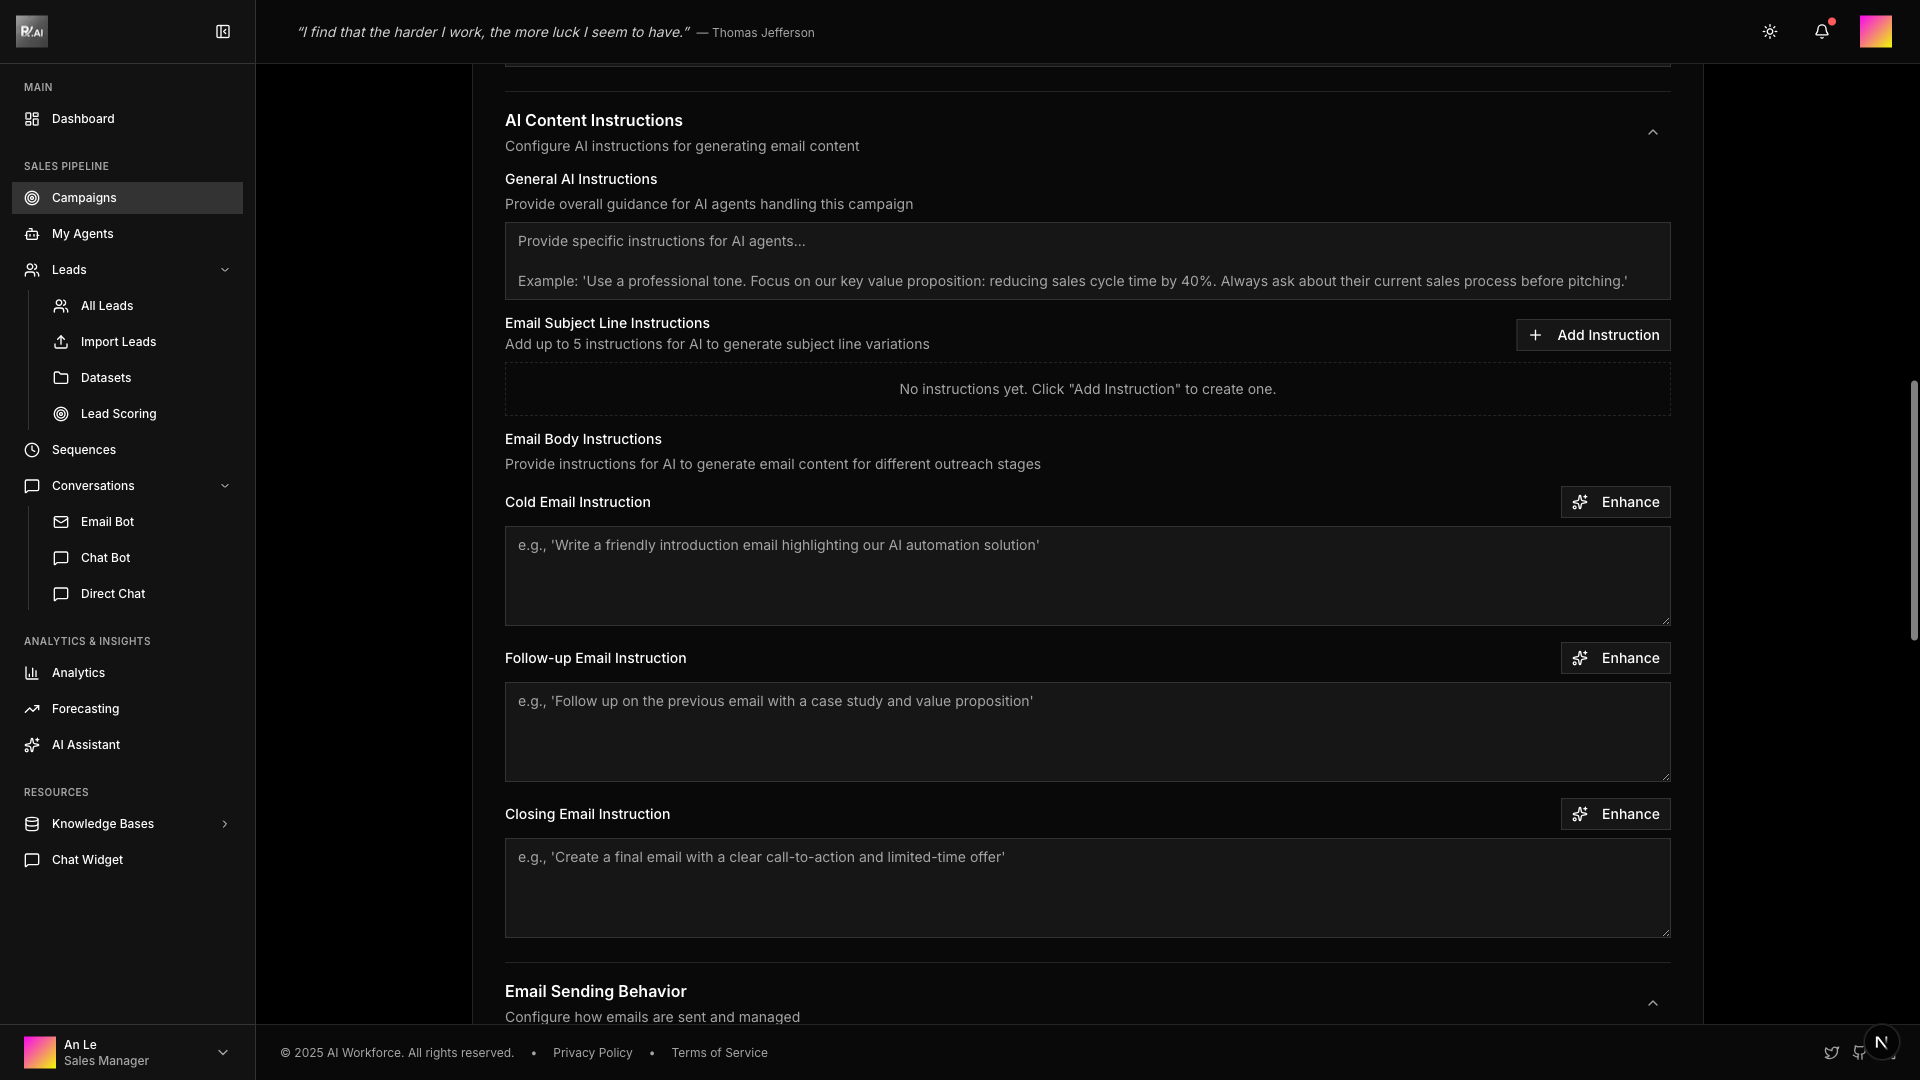Collapse the AI Content Instructions section
The width and height of the screenshot is (1920, 1080).
click(1653, 133)
